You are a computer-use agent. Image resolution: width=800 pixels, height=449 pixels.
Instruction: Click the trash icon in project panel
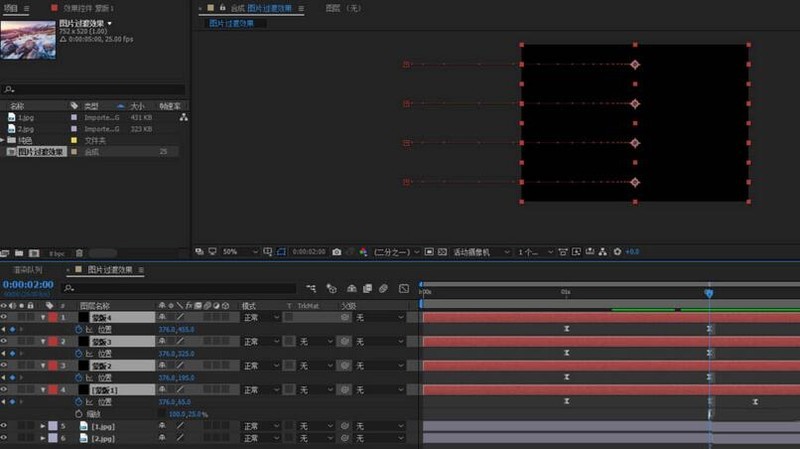click(79, 253)
